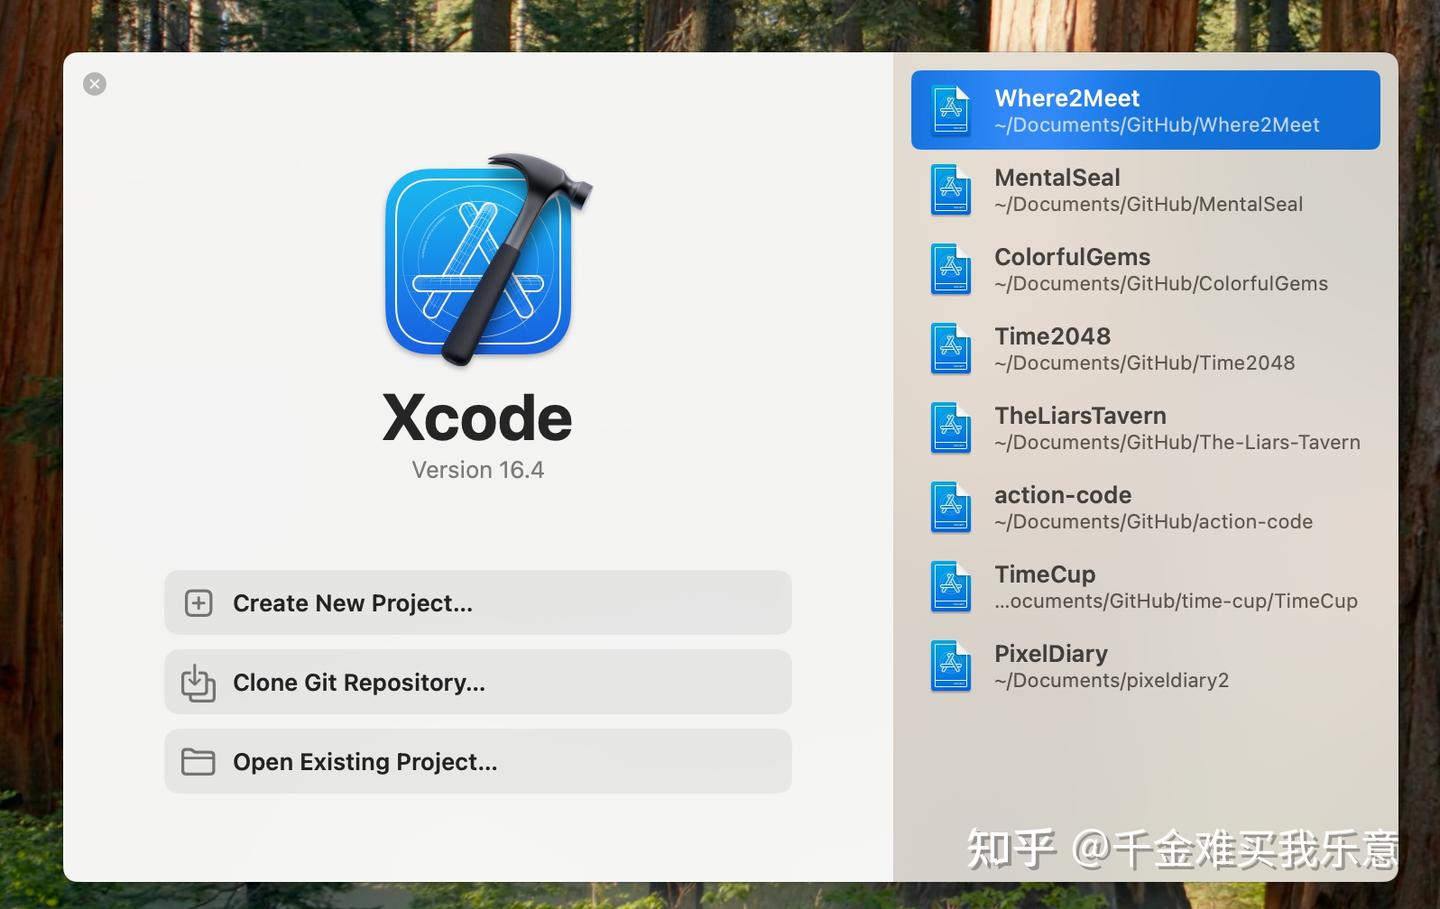Click the path ending in time-cup/TimeCup

click(x=1176, y=601)
